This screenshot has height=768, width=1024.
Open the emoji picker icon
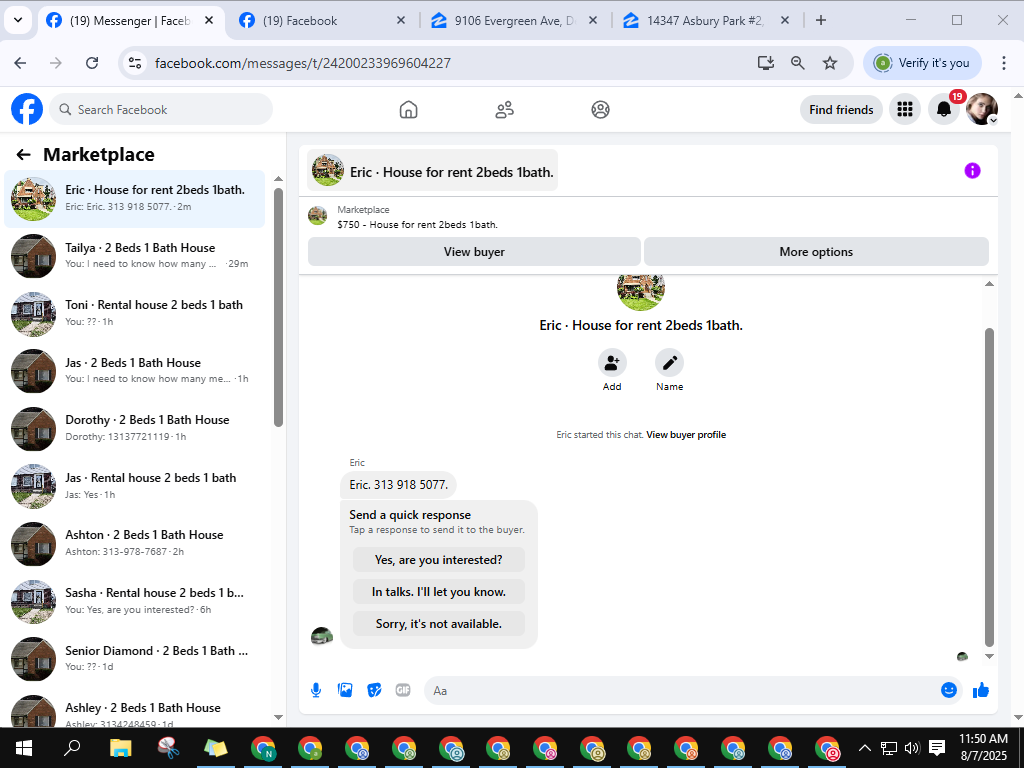(948, 690)
